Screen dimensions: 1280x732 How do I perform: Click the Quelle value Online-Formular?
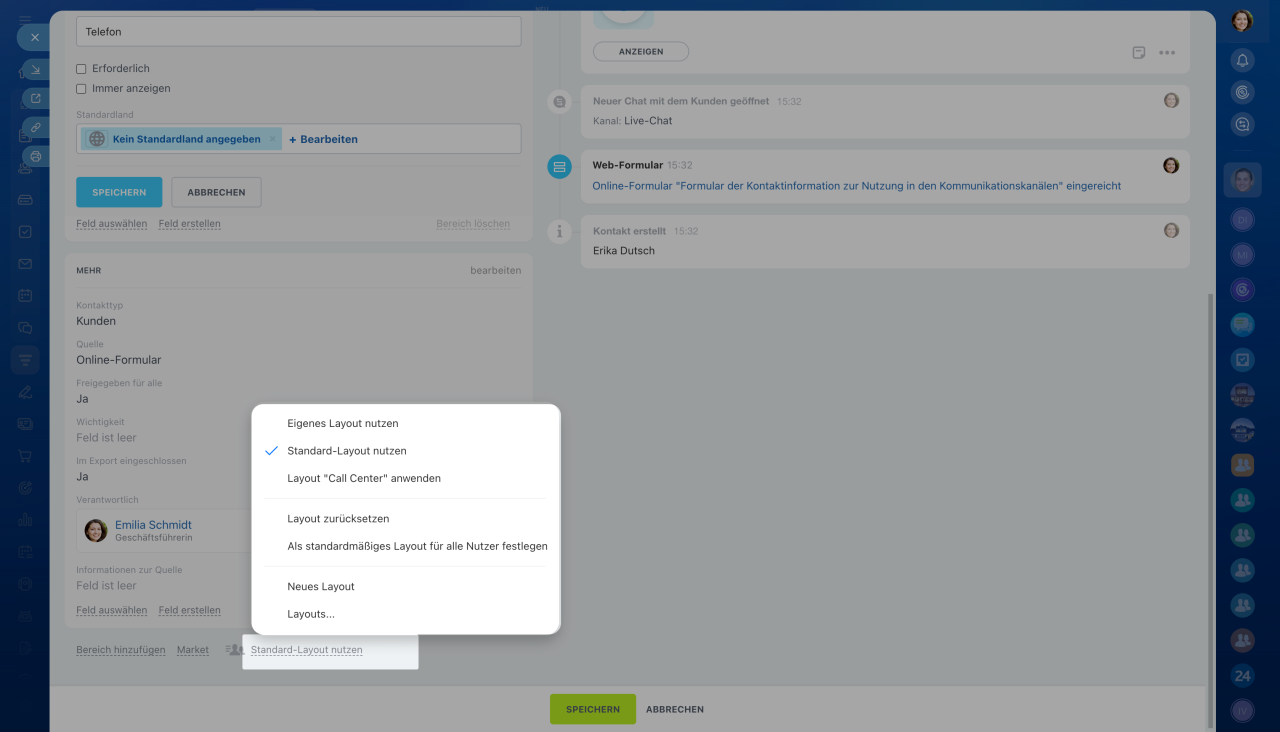click(x=119, y=360)
